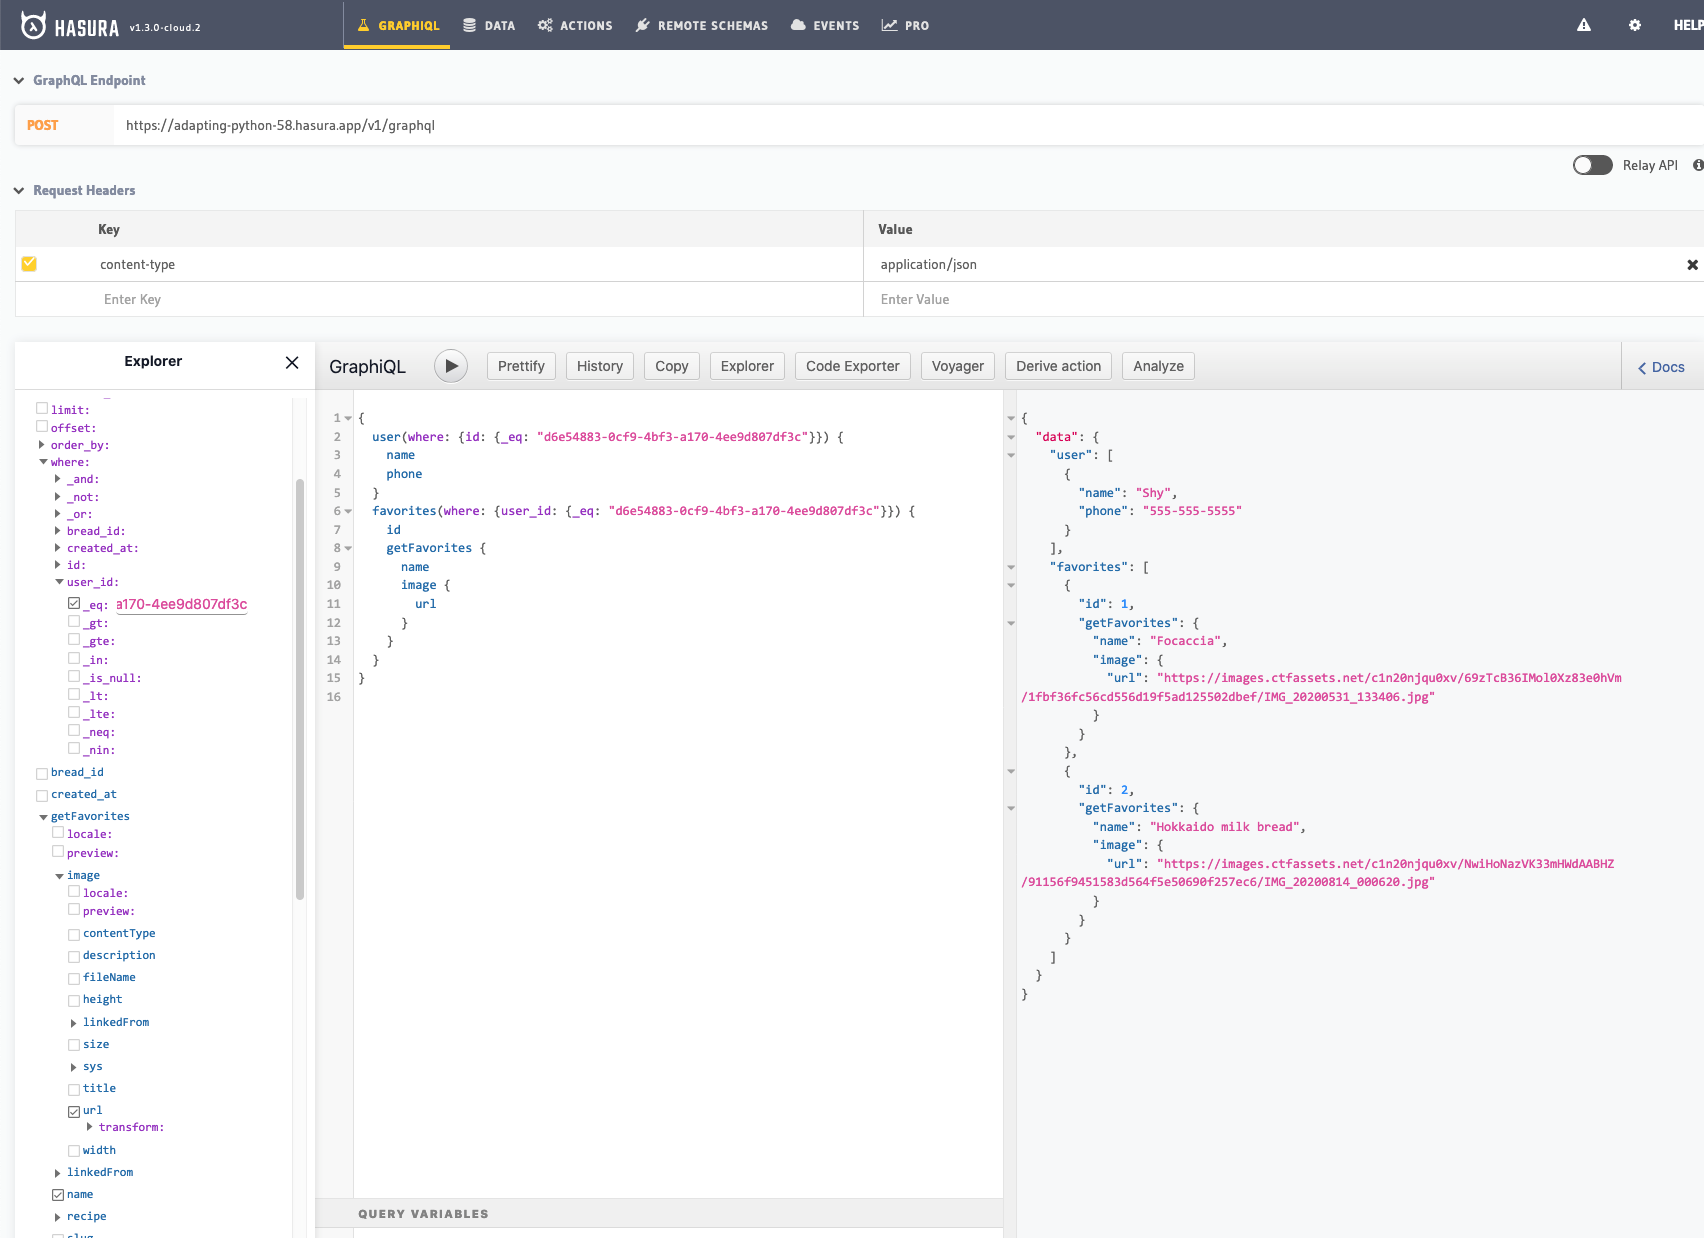Image resolution: width=1704 pixels, height=1238 pixels.
Task: Toggle the Explorer toolbar button
Action: (747, 366)
